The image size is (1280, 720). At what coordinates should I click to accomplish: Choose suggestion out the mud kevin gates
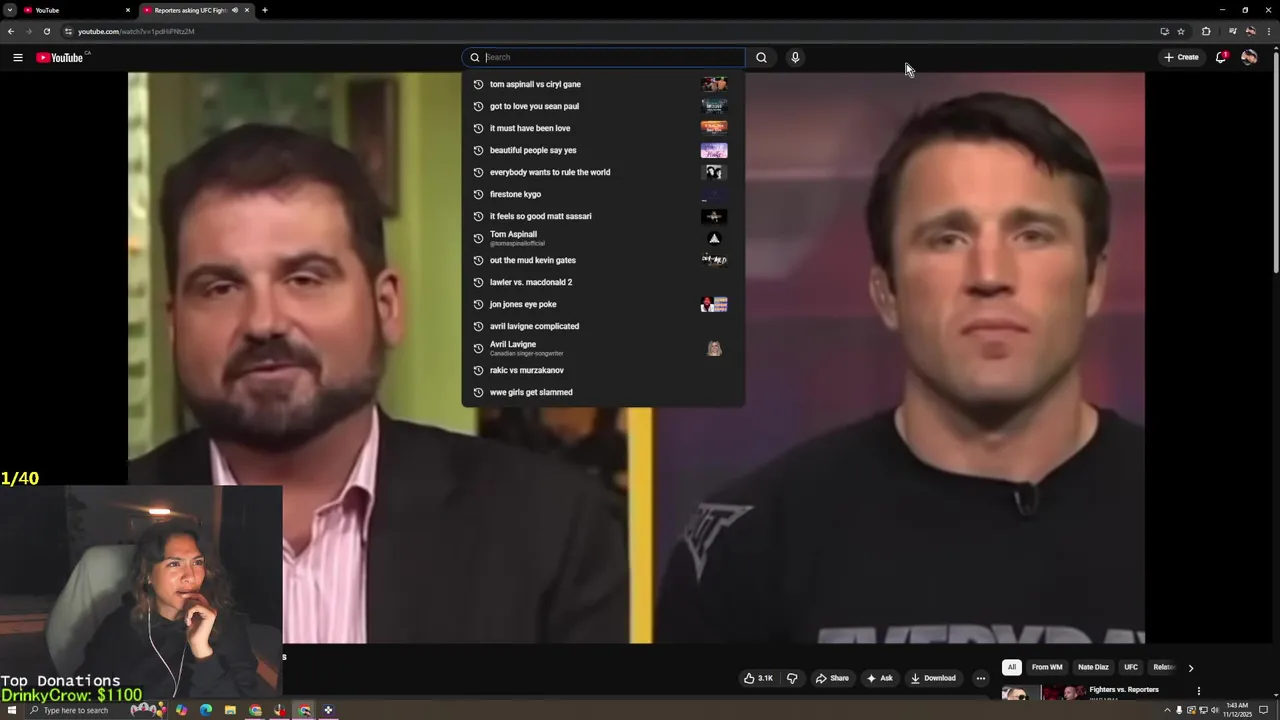click(603, 260)
